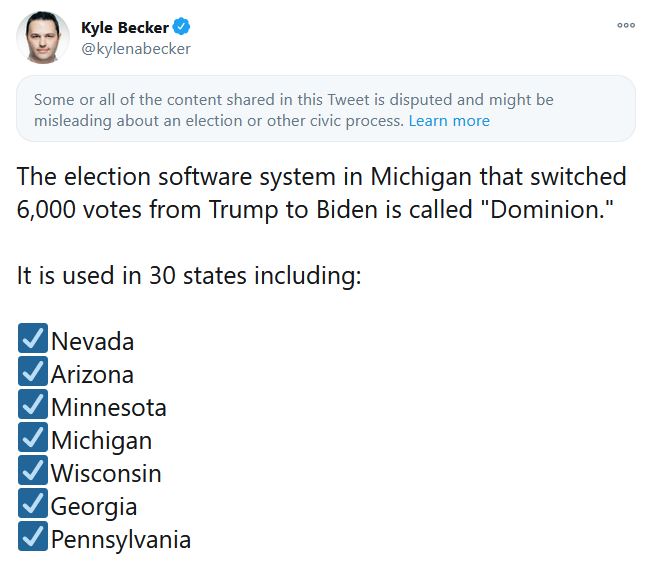
Task: Click the word Pennsylvania in the list
Action: pos(121,540)
